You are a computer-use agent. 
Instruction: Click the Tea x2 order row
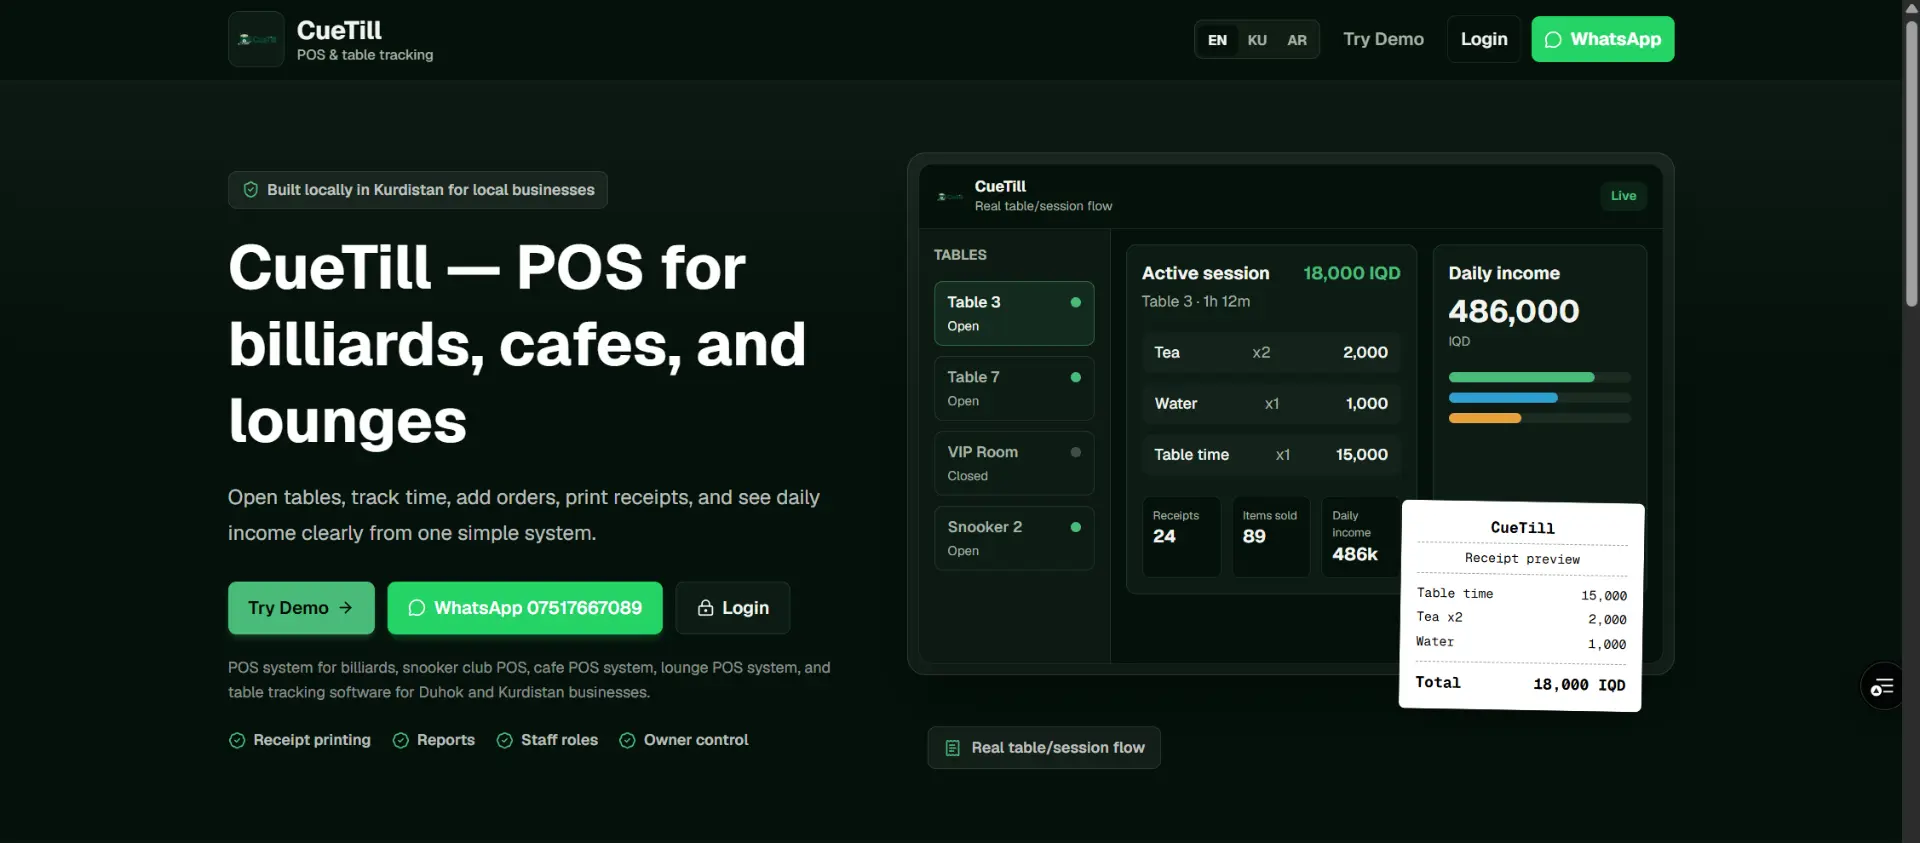pos(1271,353)
